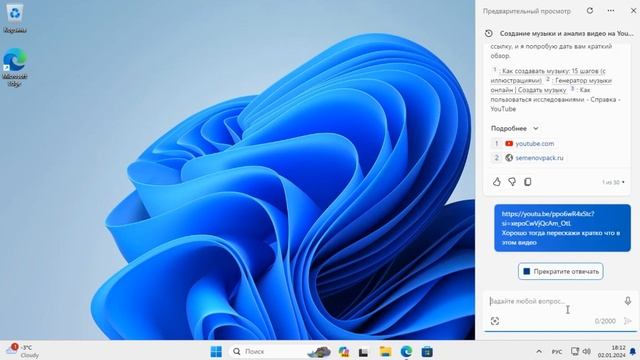
Task: Click the Предварительный просмотр header text
Action: coord(527,11)
